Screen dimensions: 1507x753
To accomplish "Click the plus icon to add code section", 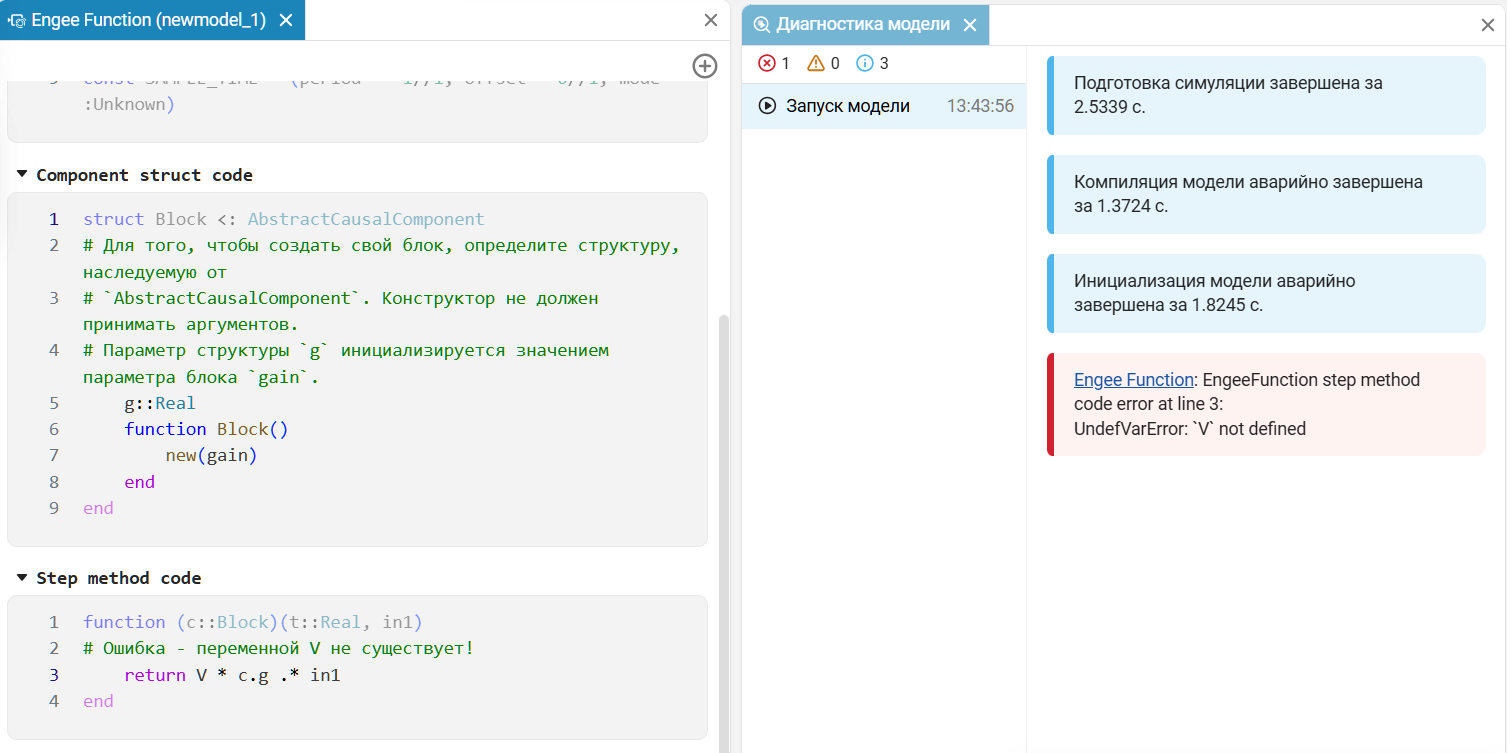I will 705,66.
